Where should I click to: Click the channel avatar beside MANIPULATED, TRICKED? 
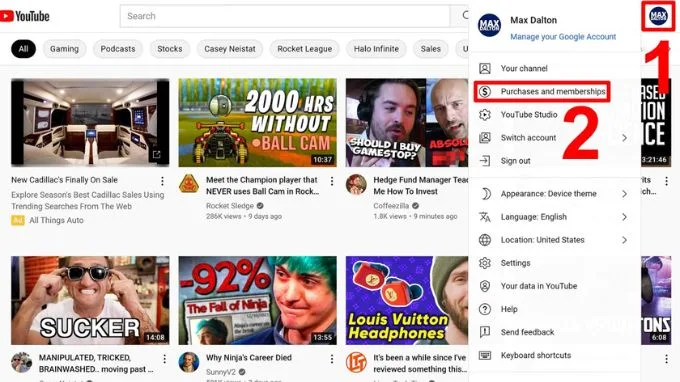(x=21, y=362)
